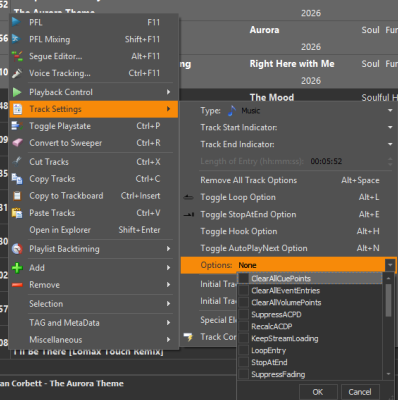Click the red minus Remove icon
The width and height of the screenshot is (398, 400).
(x=17, y=285)
